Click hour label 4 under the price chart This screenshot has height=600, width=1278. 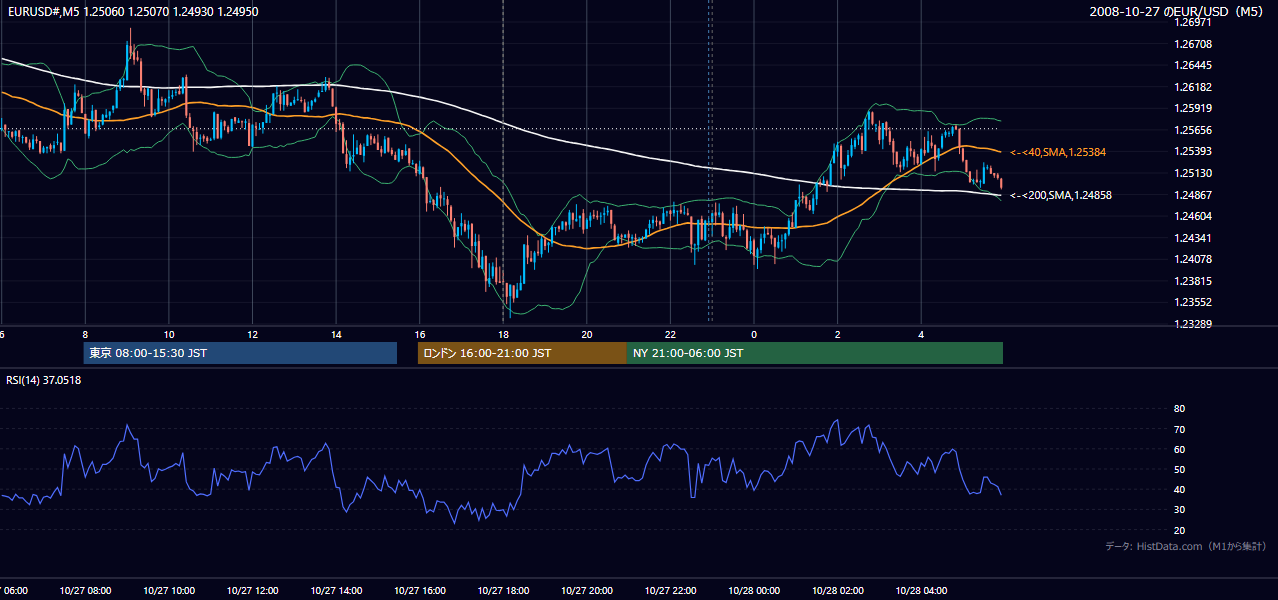[x=921, y=334]
